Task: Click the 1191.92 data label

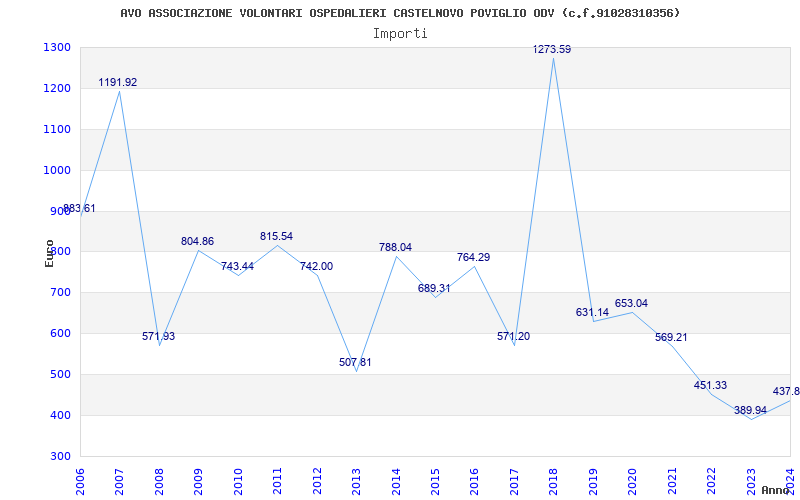Action: coord(118,82)
